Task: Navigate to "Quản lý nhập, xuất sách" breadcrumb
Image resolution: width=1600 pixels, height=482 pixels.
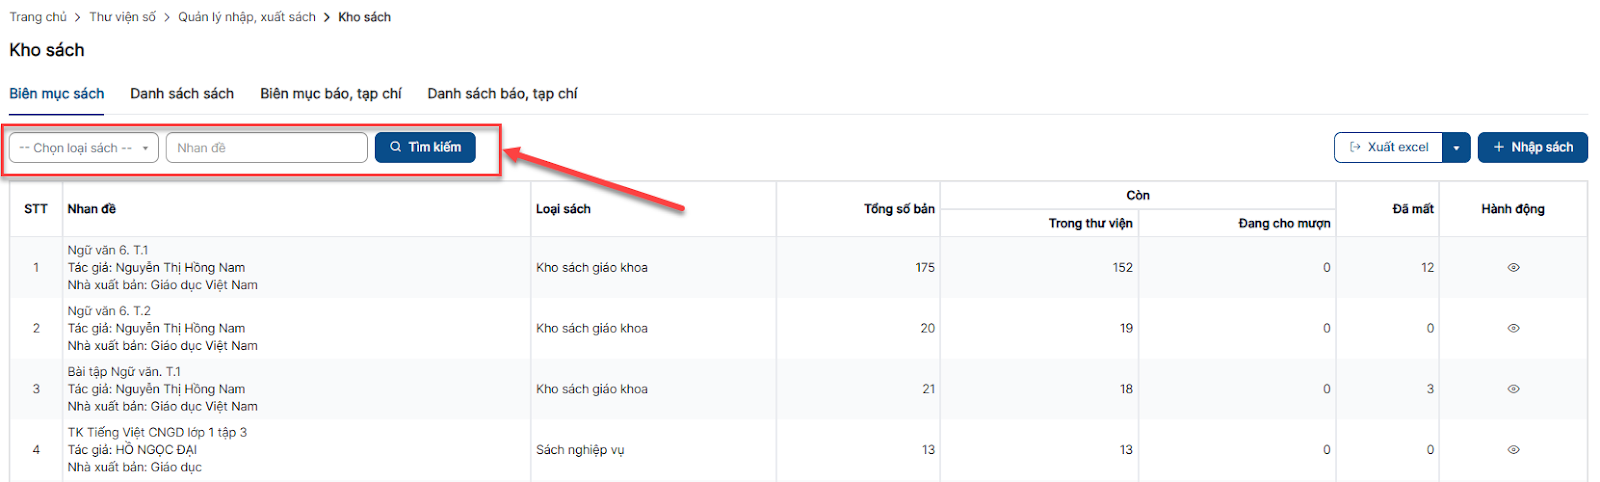Action: [246, 17]
